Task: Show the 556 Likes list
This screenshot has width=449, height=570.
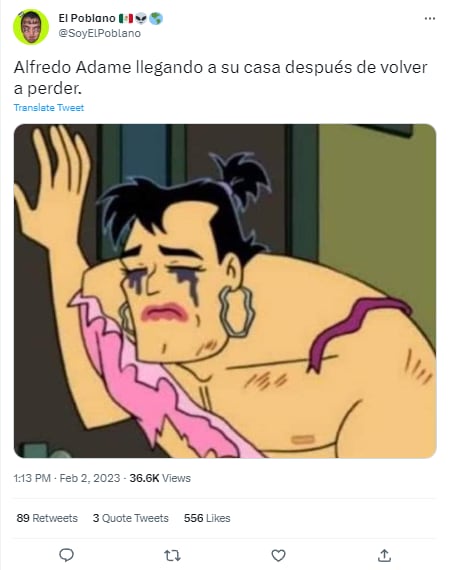Action: [207, 518]
